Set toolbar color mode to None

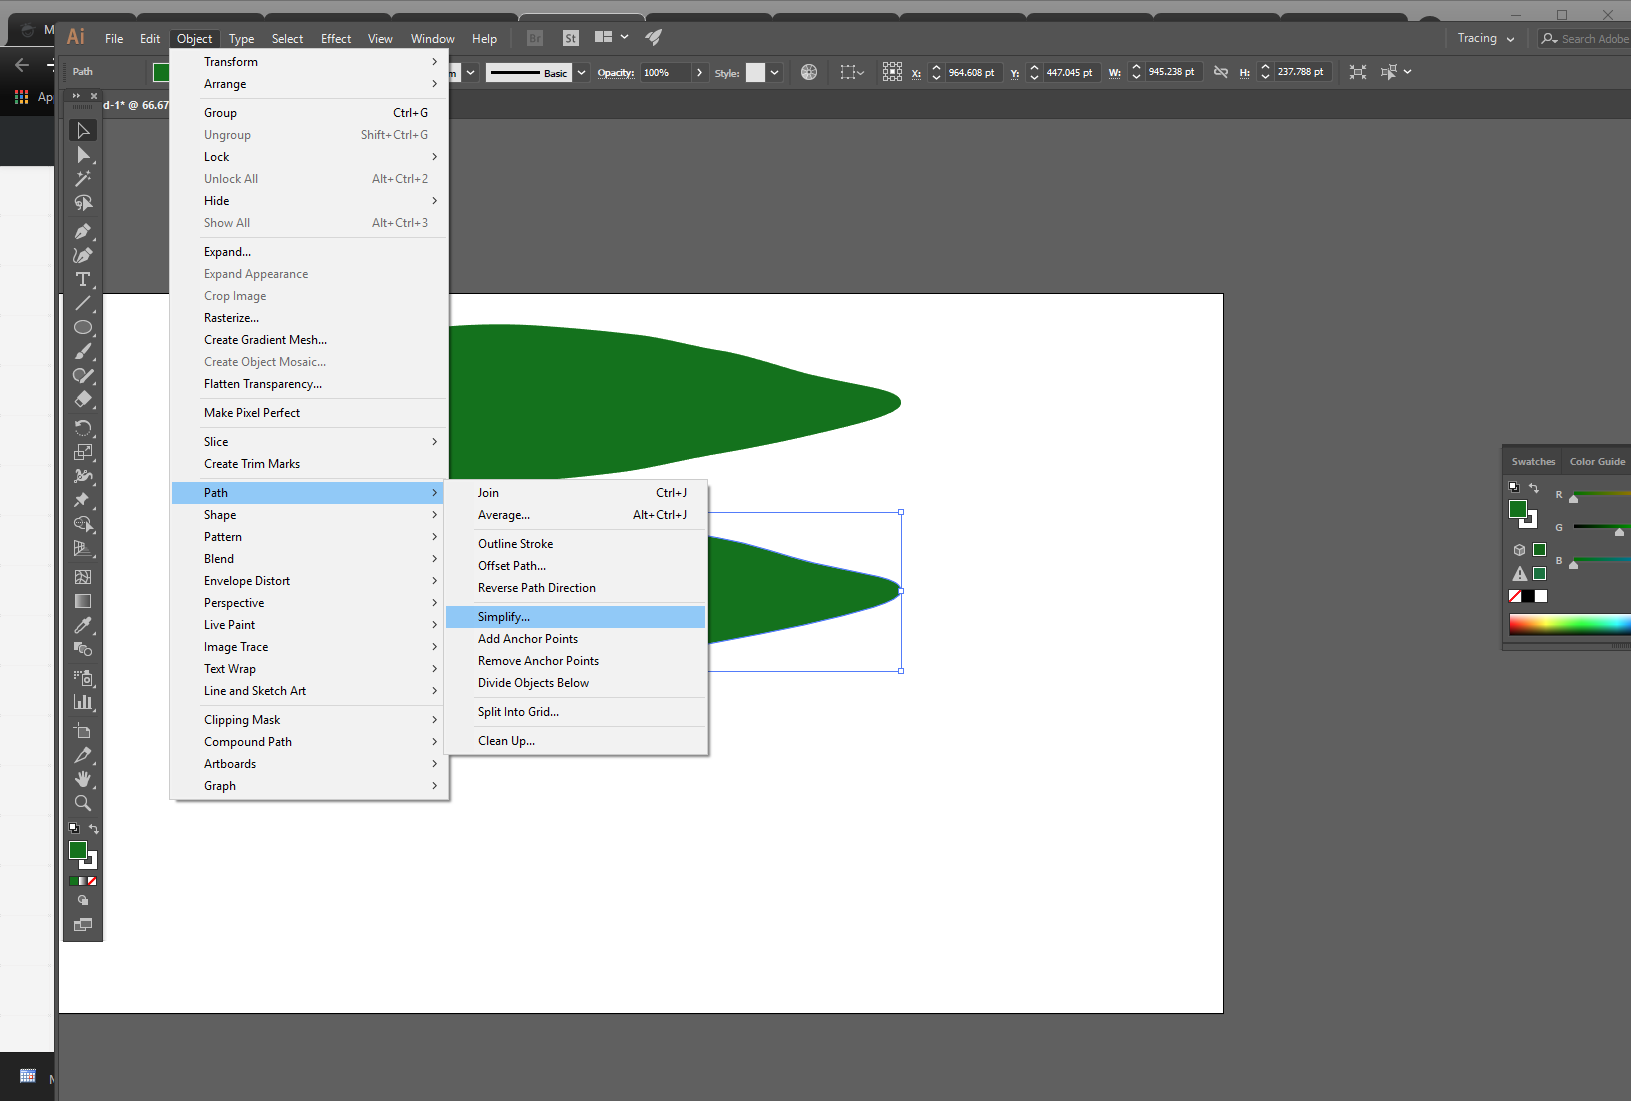(x=92, y=881)
